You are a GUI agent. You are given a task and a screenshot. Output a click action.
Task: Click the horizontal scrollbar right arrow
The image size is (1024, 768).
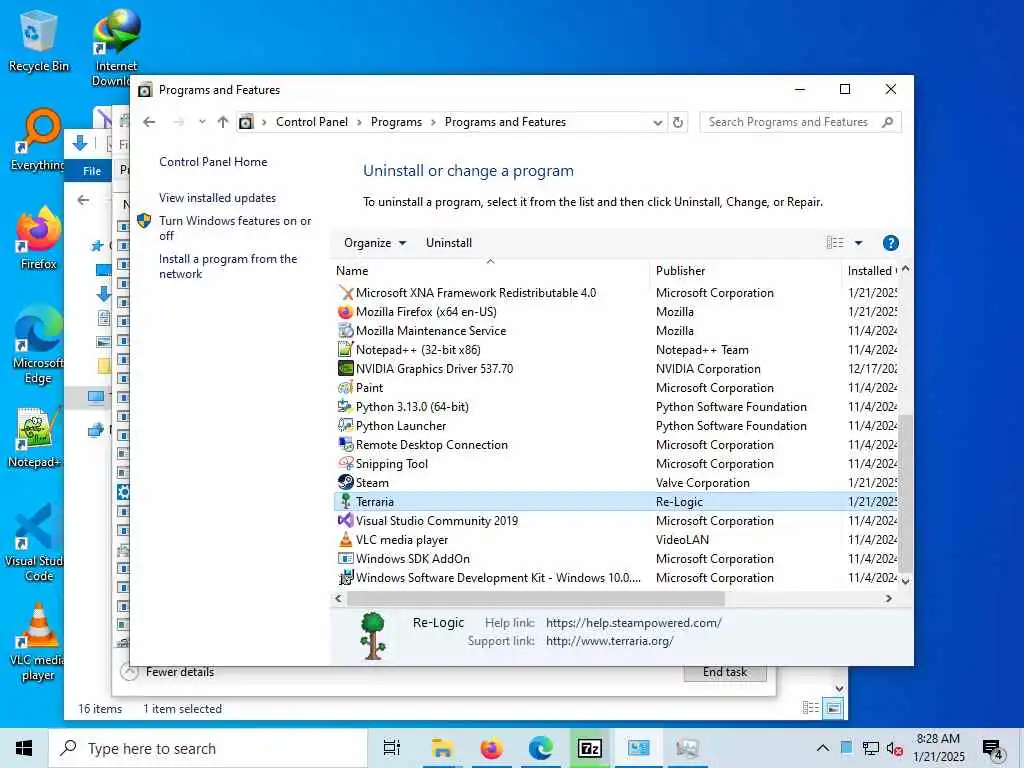point(888,598)
